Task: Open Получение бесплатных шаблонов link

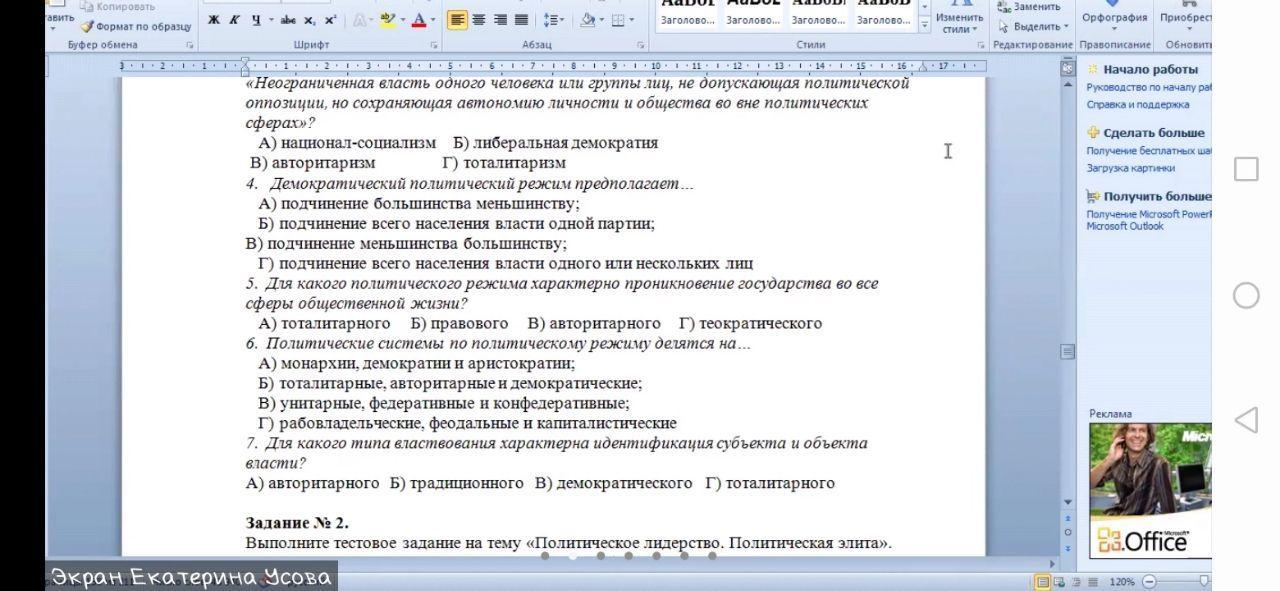Action: click(1149, 151)
